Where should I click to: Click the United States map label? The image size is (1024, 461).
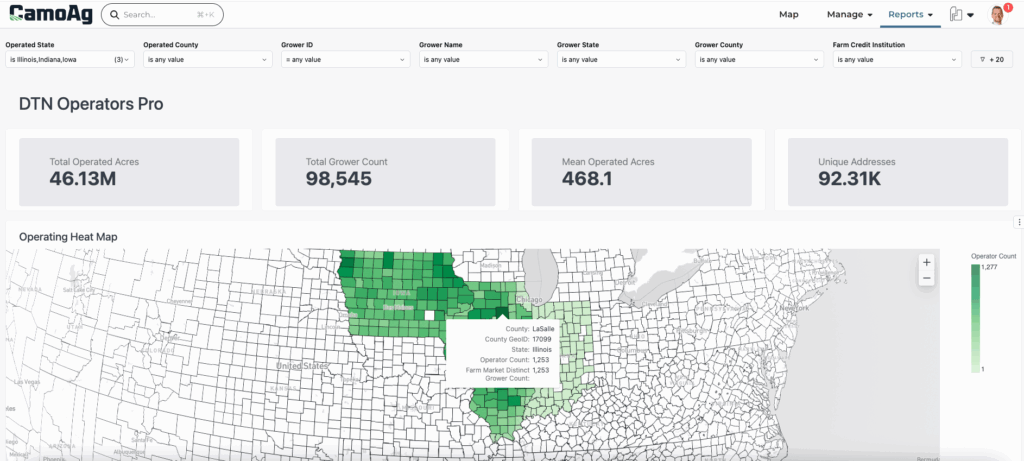(301, 366)
